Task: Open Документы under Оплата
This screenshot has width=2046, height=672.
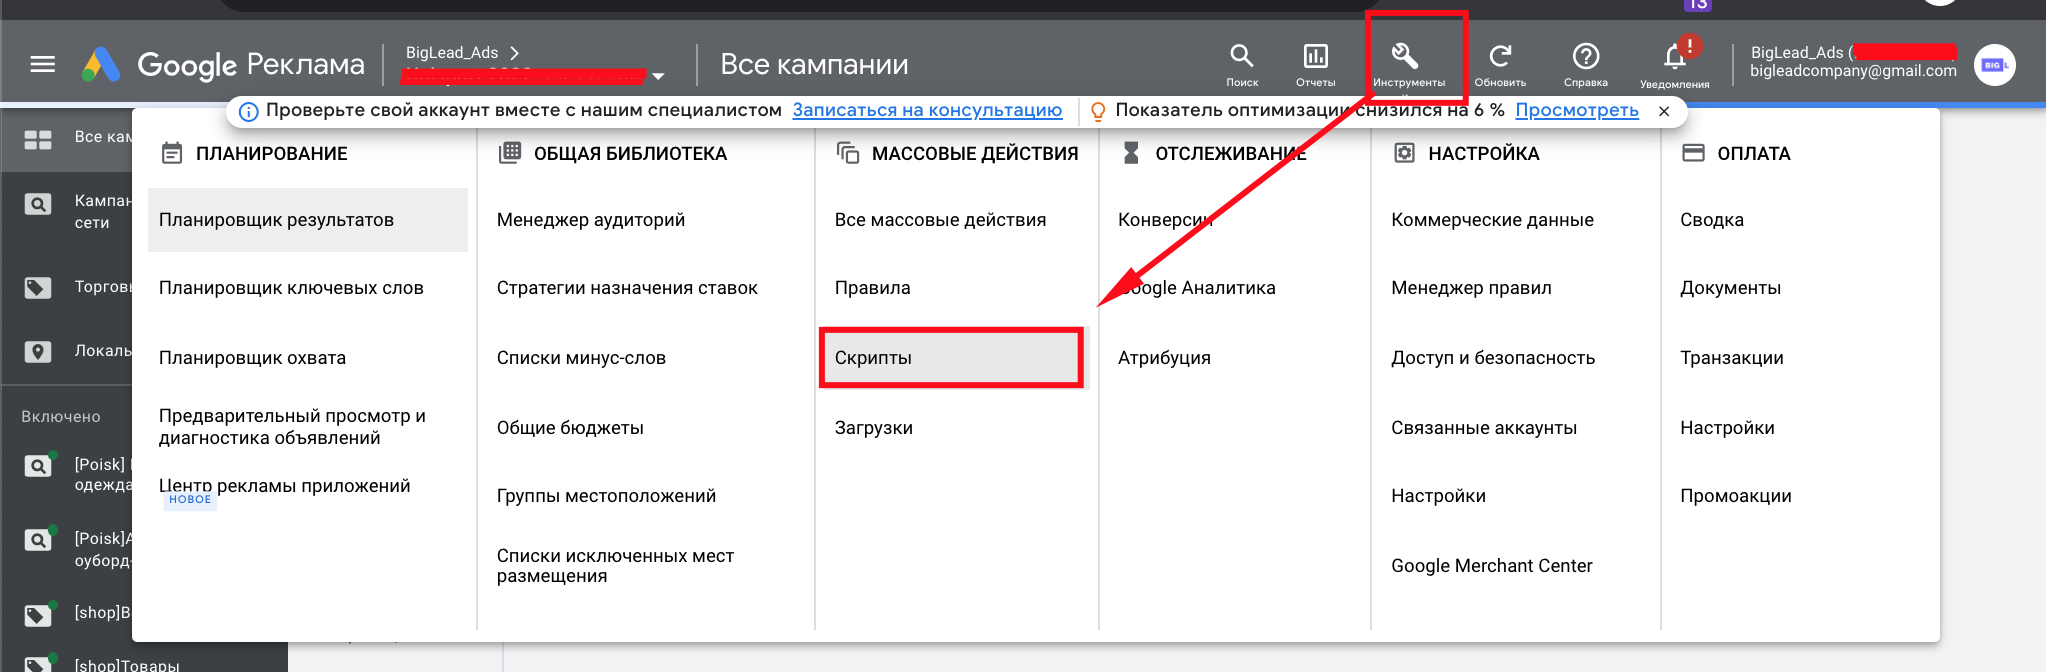Action: point(1730,288)
